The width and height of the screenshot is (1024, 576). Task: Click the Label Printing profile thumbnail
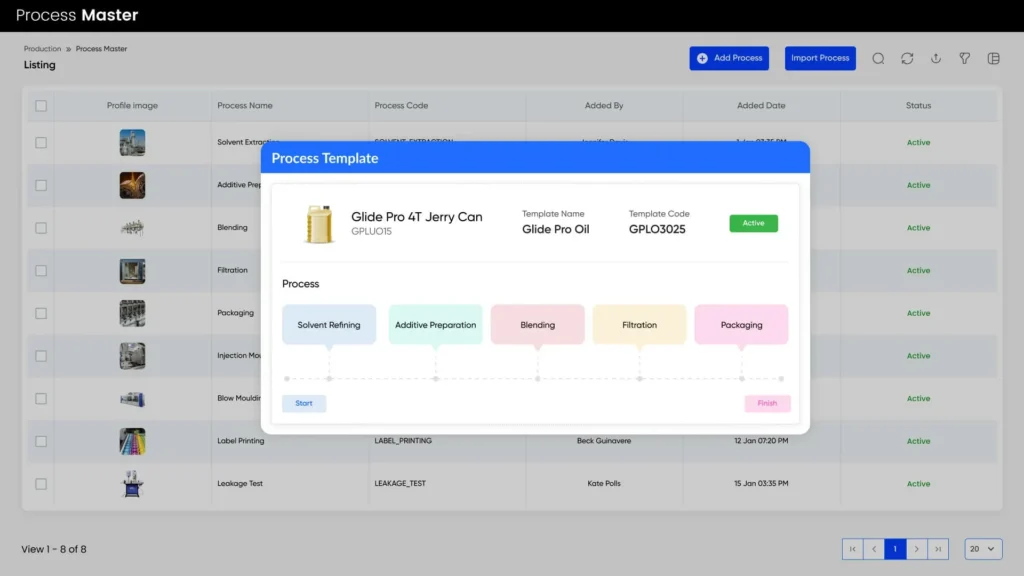pos(132,441)
